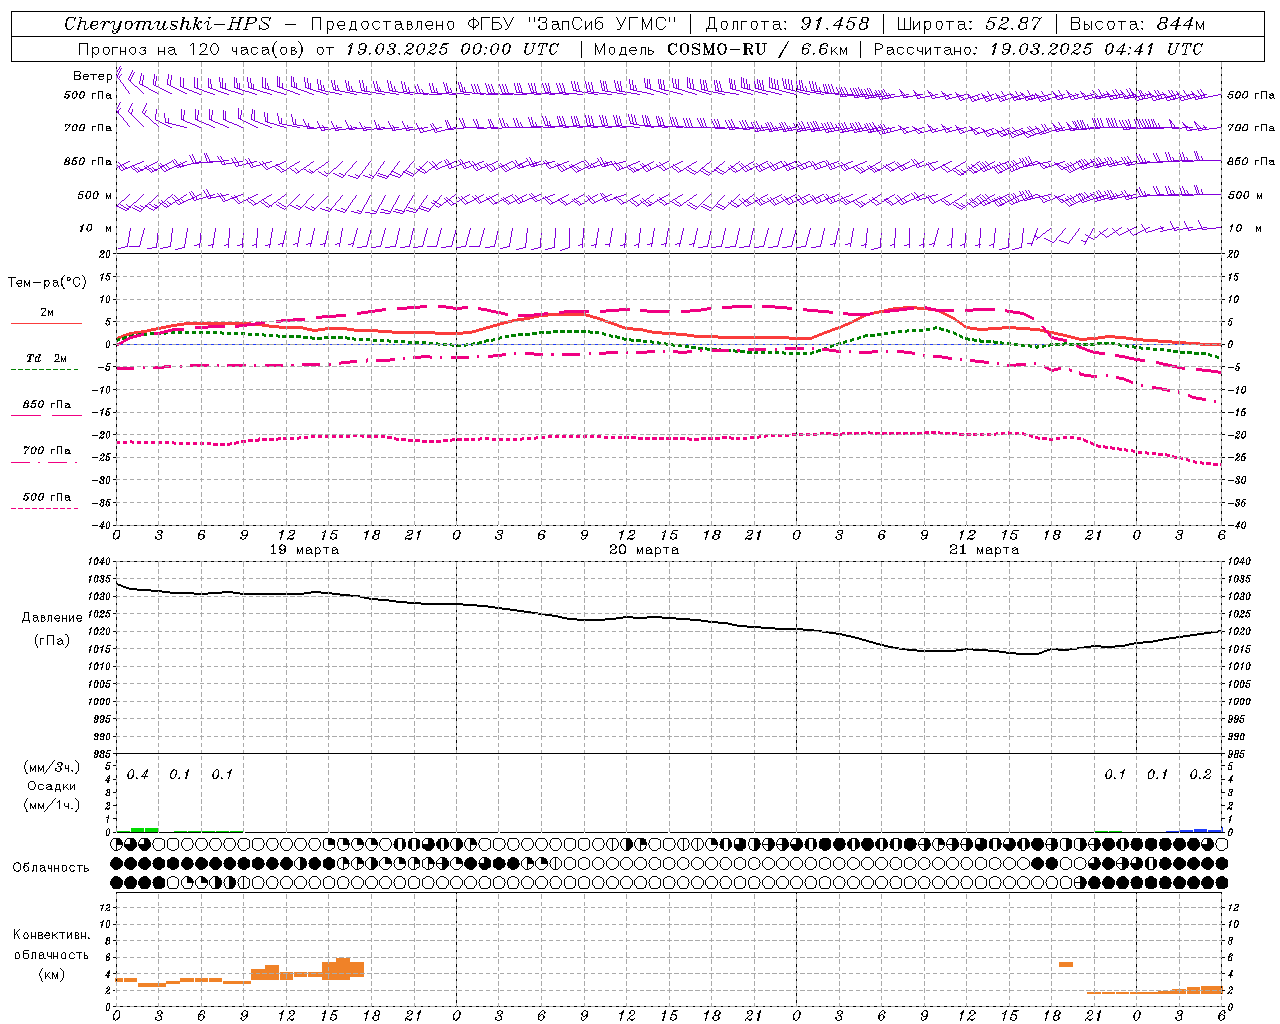Click the 700 гПа dash-dot legend line
Screen dimensions: 1280x1024
44,462
